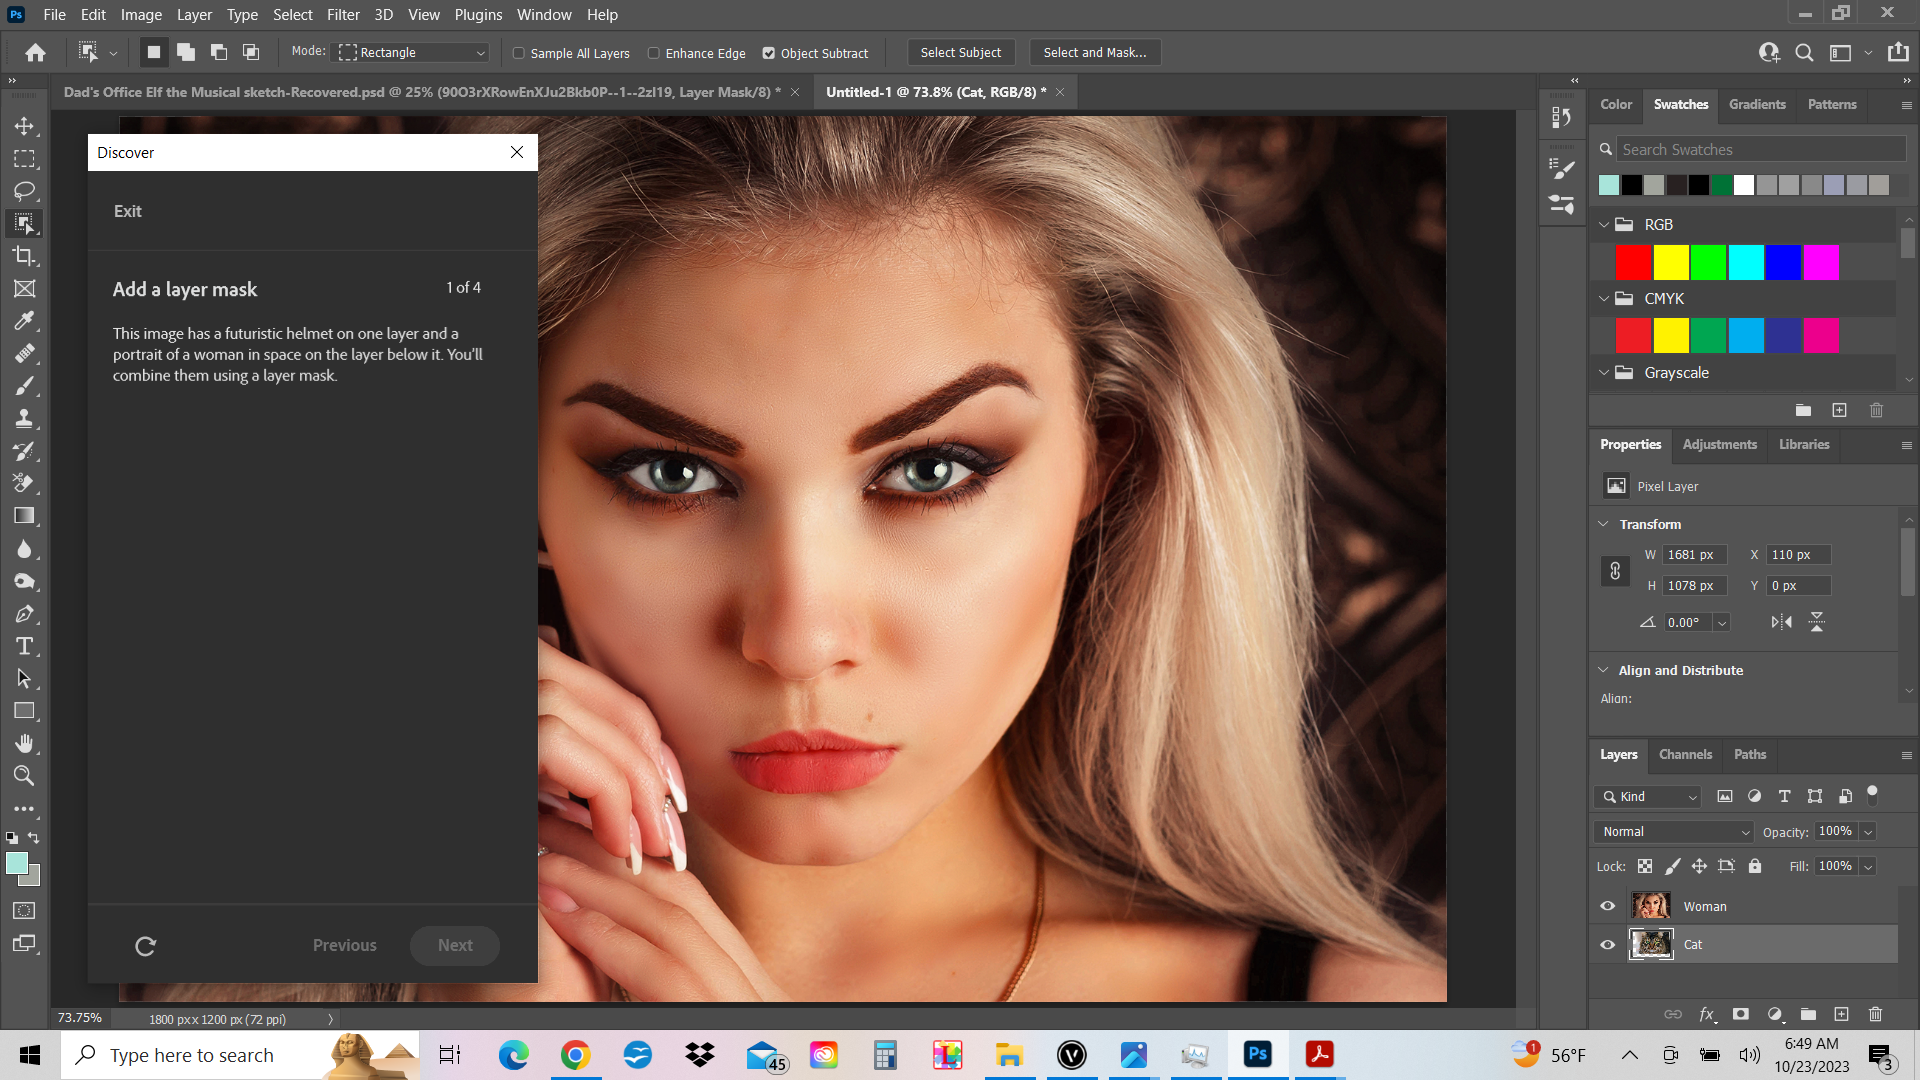
Task: Choose the Horizontal Type tool
Action: coord(25,646)
